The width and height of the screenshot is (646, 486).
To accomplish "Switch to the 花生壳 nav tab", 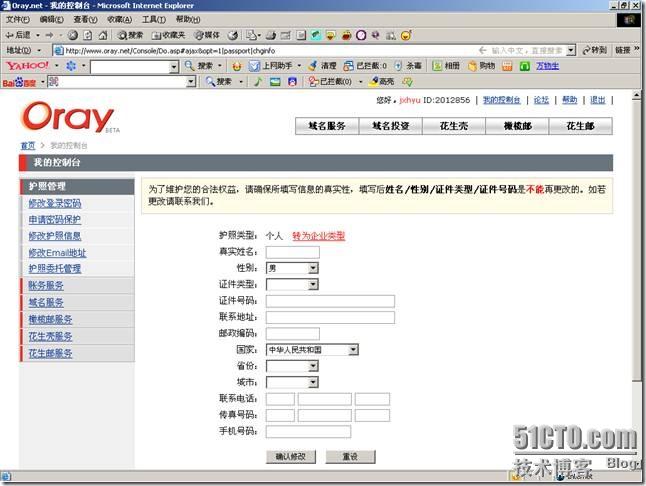I will [454, 126].
